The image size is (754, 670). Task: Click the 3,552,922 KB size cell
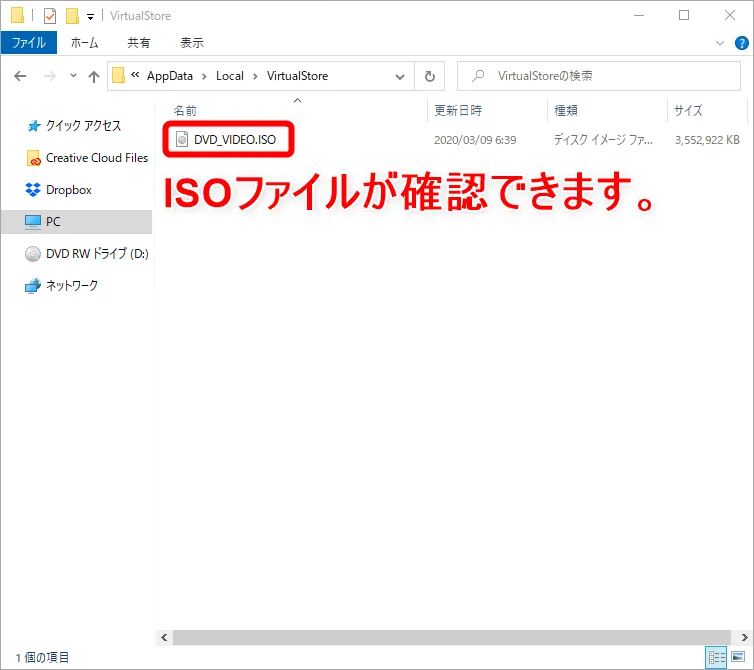707,140
